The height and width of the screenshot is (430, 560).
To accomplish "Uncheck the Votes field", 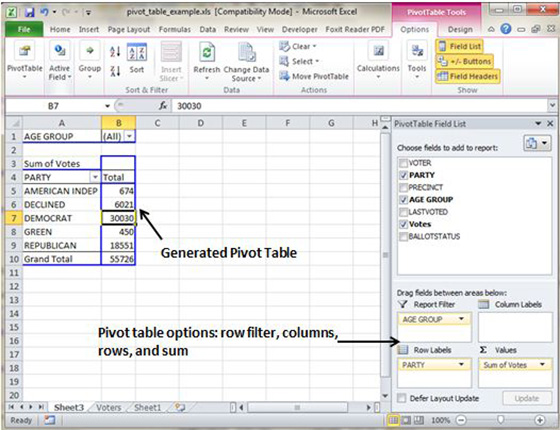I will coord(403,224).
